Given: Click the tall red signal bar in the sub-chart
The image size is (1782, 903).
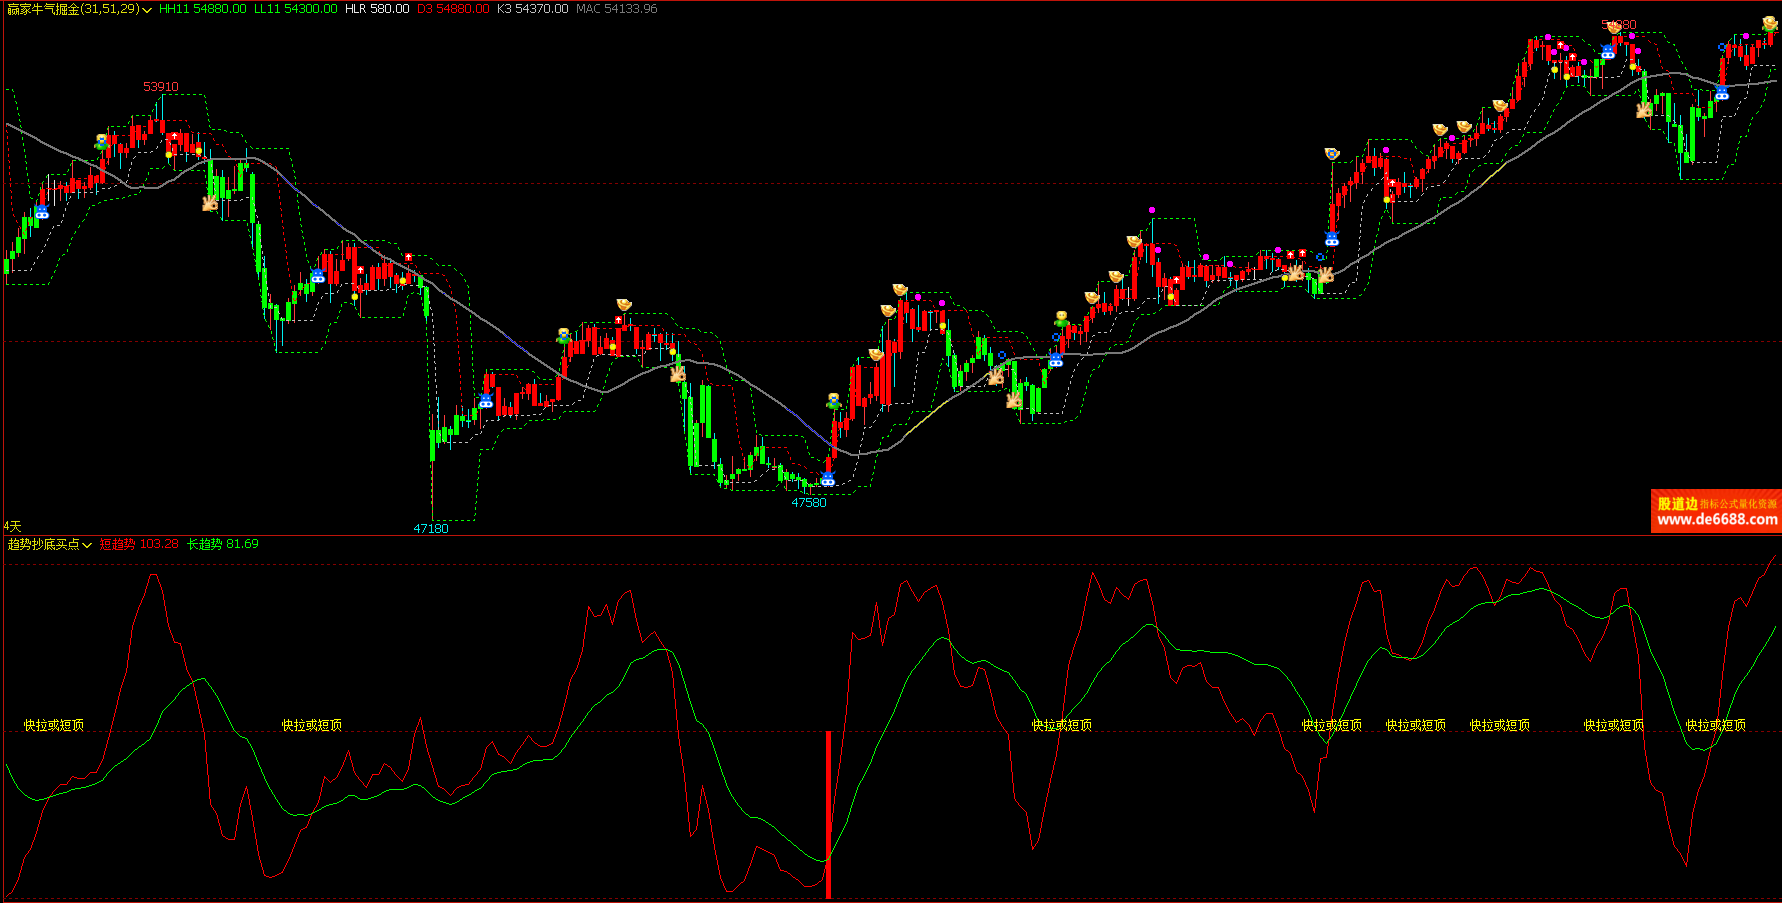Looking at the screenshot, I should [828, 814].
